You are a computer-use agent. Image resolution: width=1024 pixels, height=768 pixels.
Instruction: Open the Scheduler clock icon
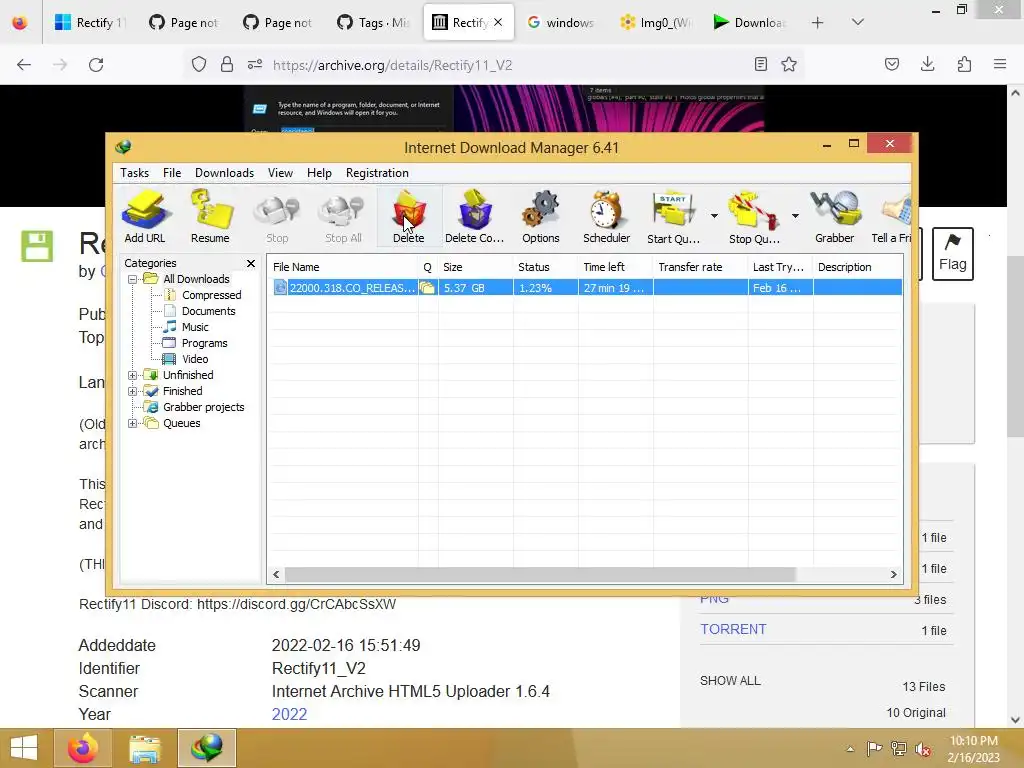click(607, 216)
